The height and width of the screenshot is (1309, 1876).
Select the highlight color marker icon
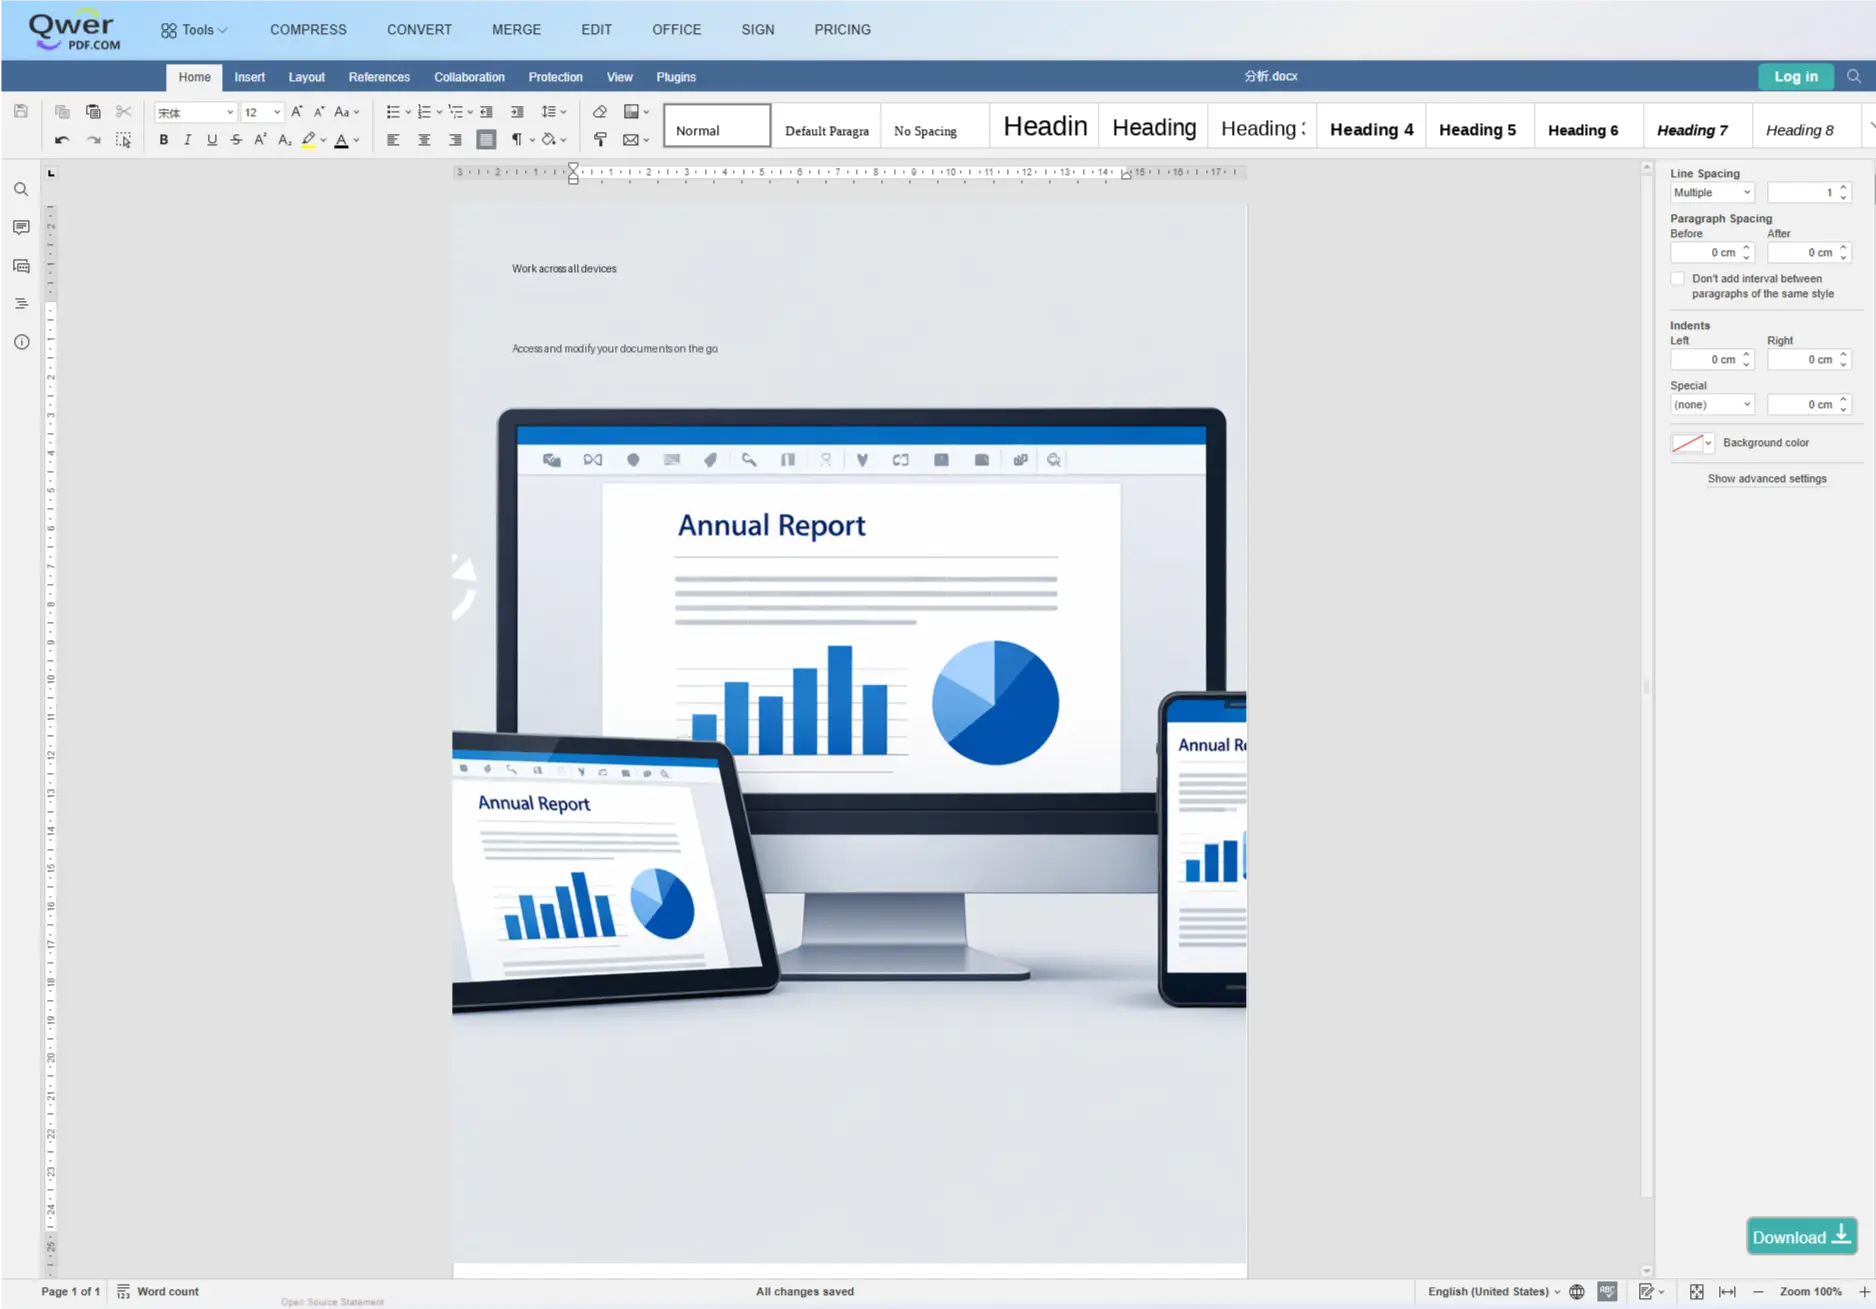[309, 141]
